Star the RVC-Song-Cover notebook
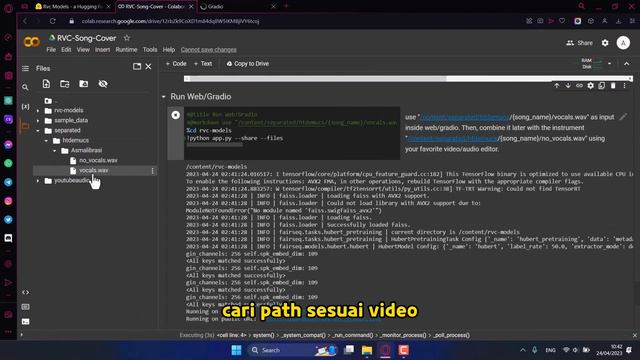Image resolution: width=640 pixels, height=360 pixels. click(x=127, y=38)
